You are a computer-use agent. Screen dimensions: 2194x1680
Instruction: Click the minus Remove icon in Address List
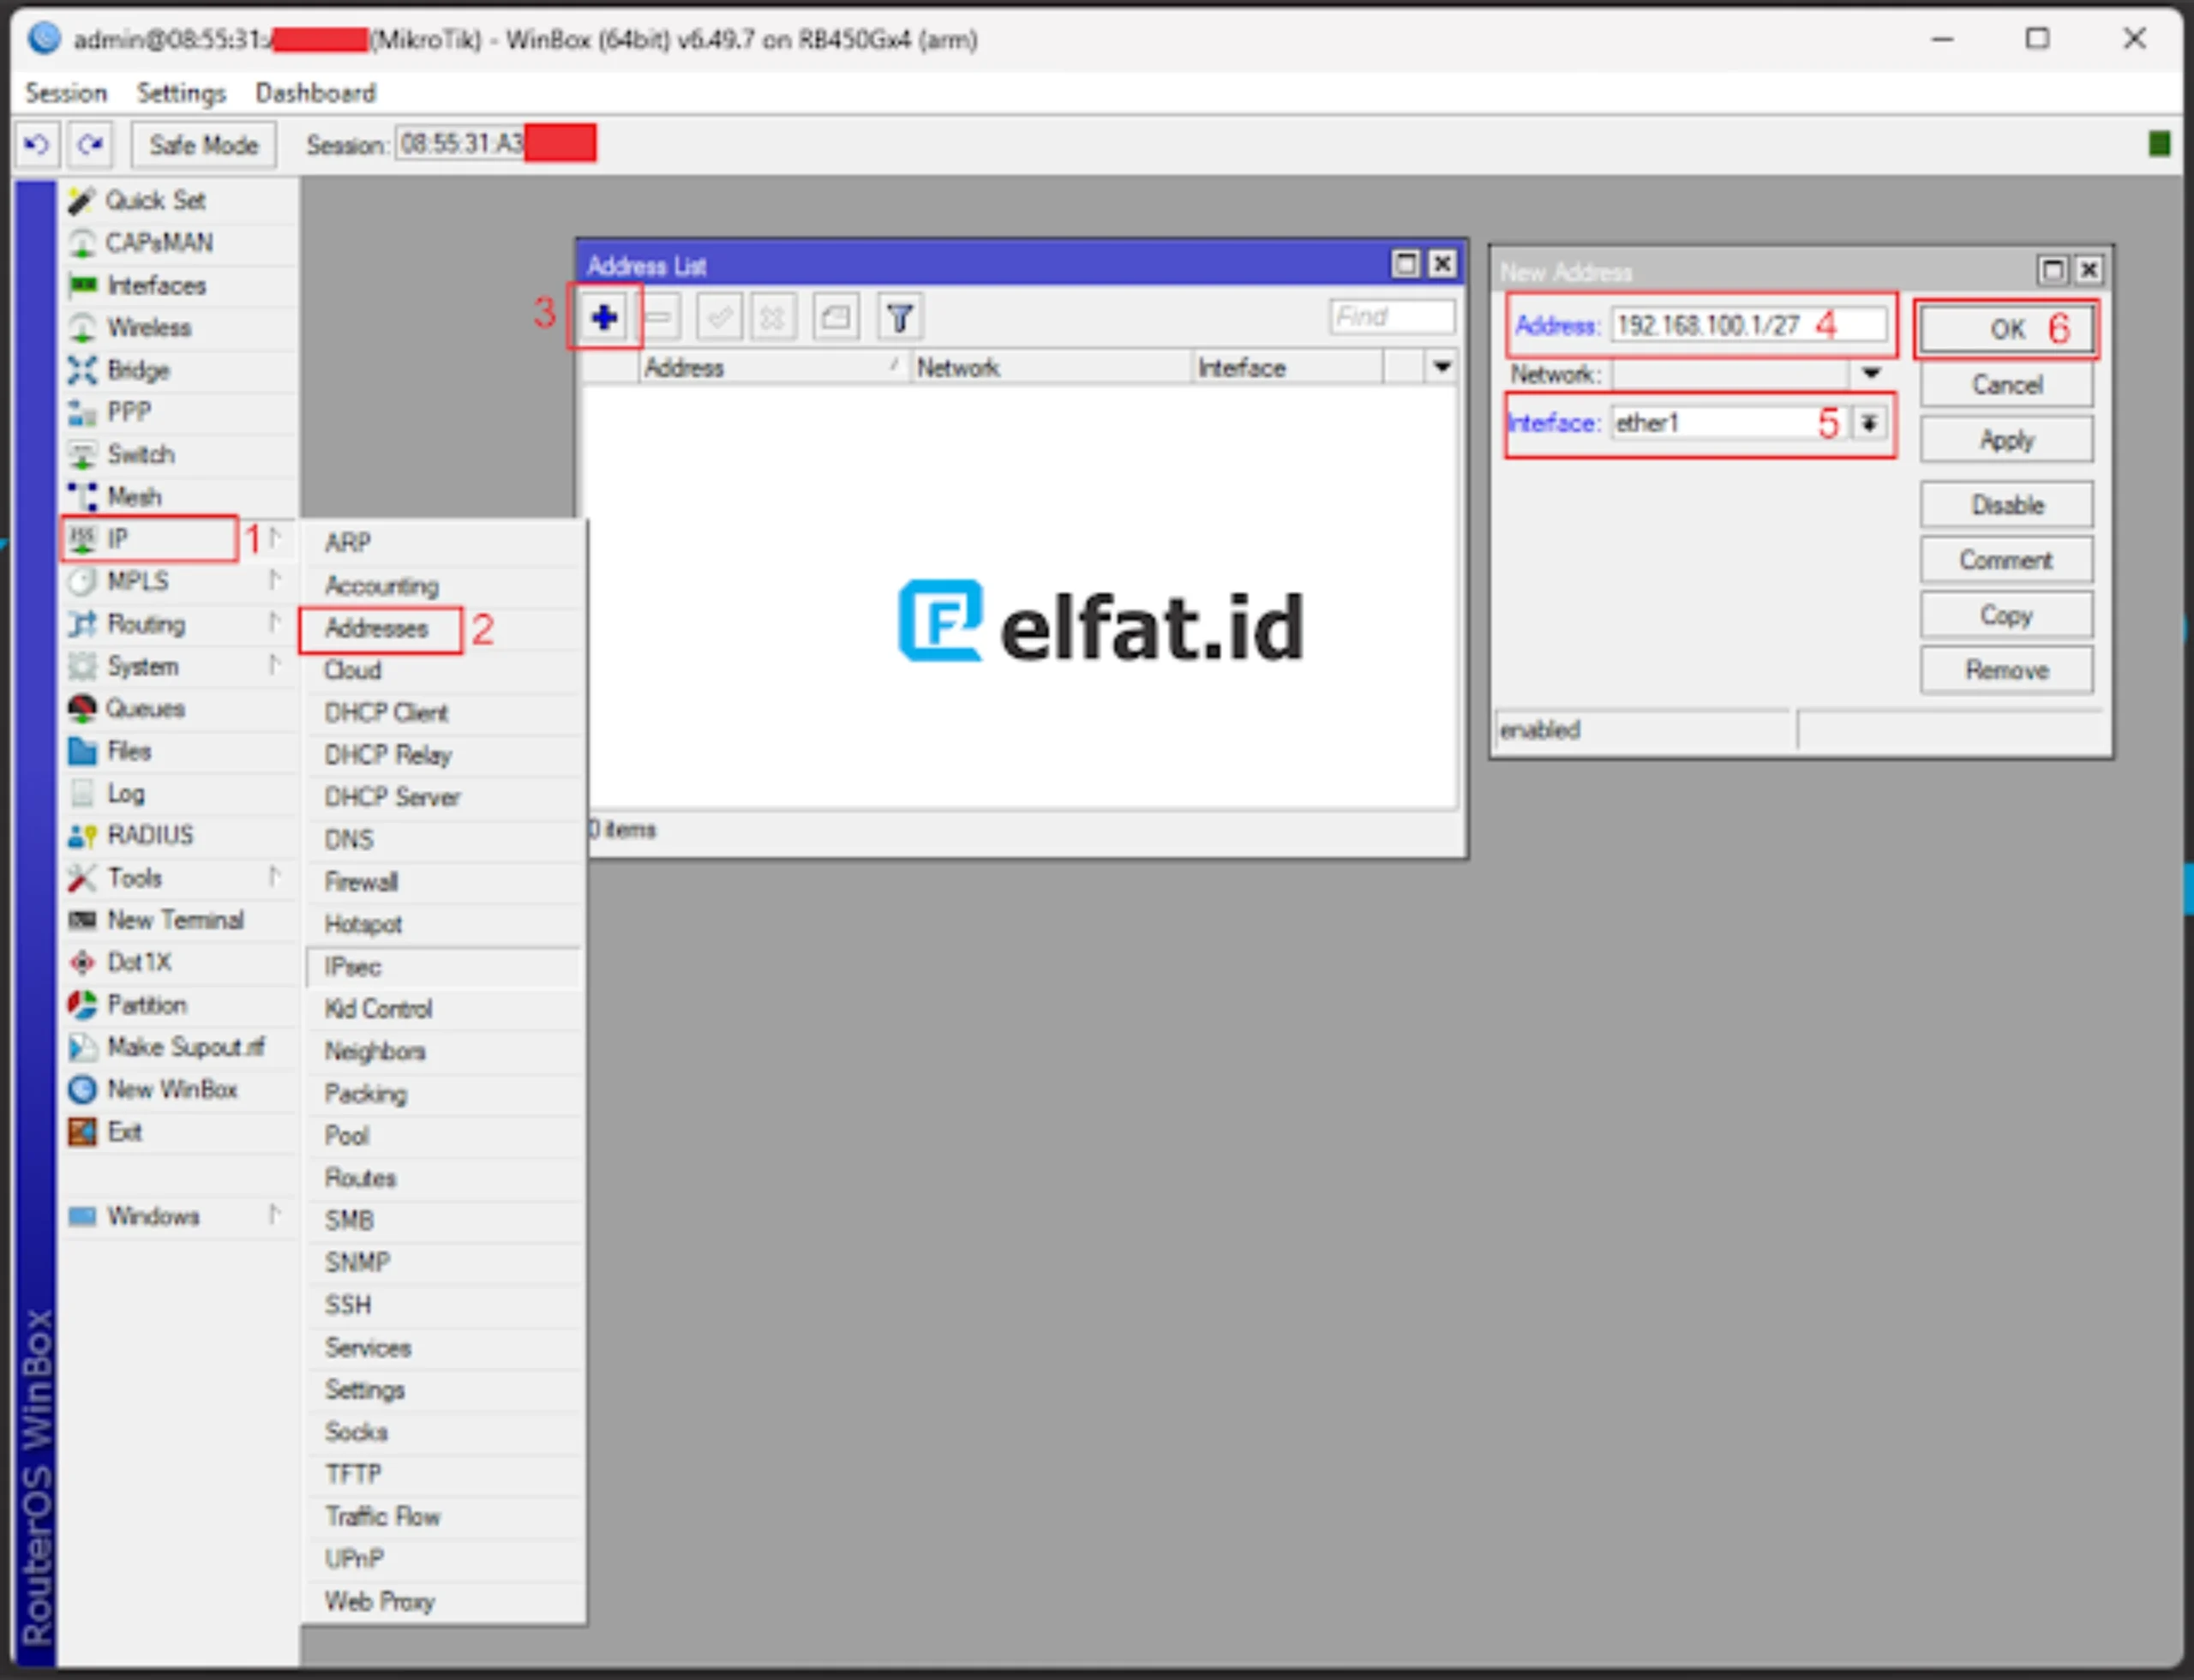[x=659, y=318]
